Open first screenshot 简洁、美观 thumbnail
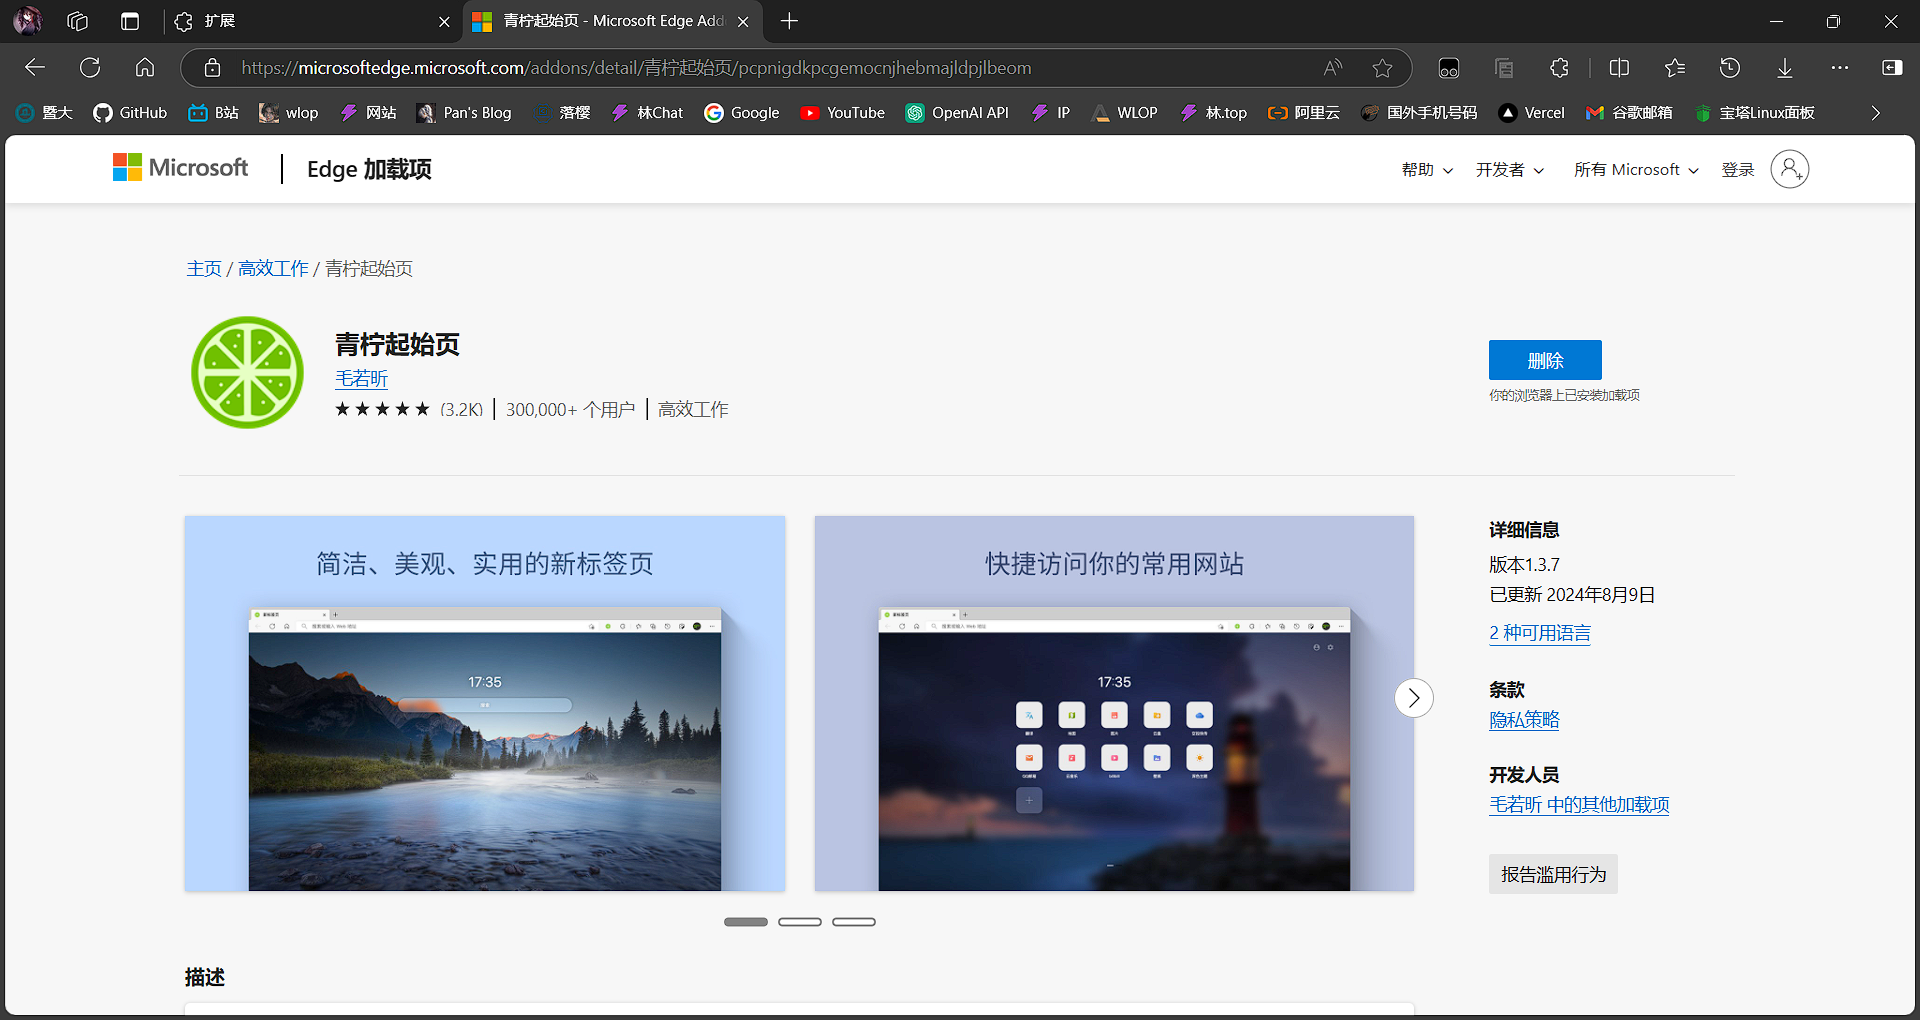Viewport: 1920px width, 1020px height. coord(485,704)
